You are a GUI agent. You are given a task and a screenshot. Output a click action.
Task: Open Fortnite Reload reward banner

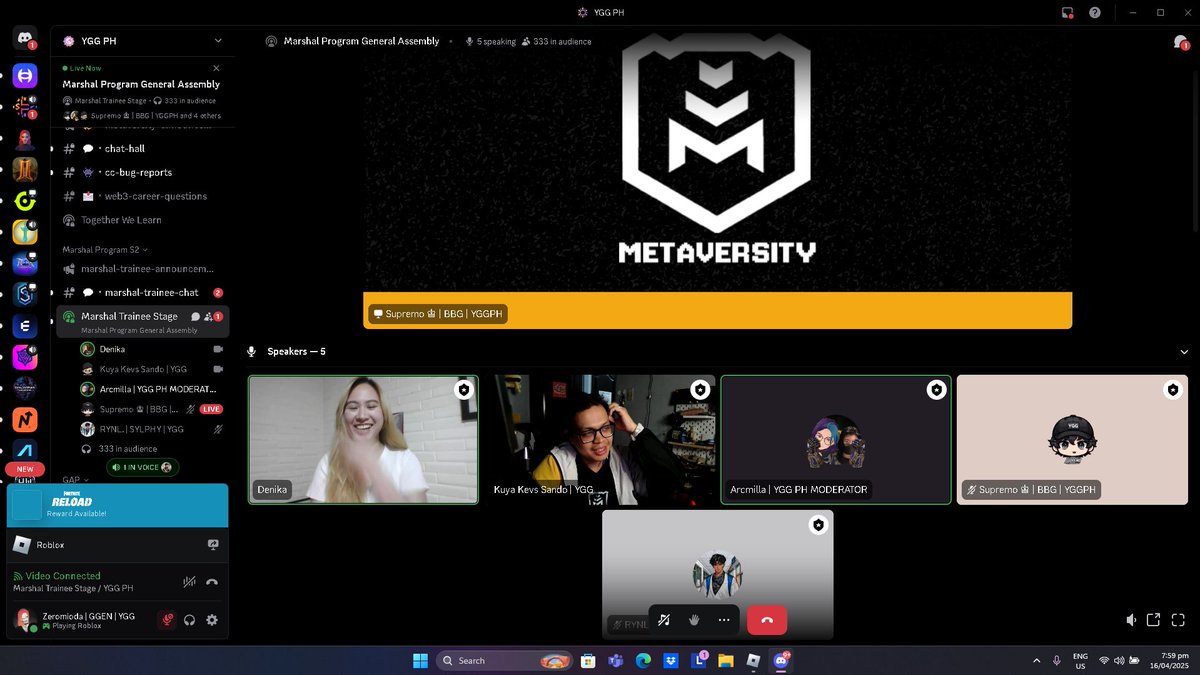point(118,505)
